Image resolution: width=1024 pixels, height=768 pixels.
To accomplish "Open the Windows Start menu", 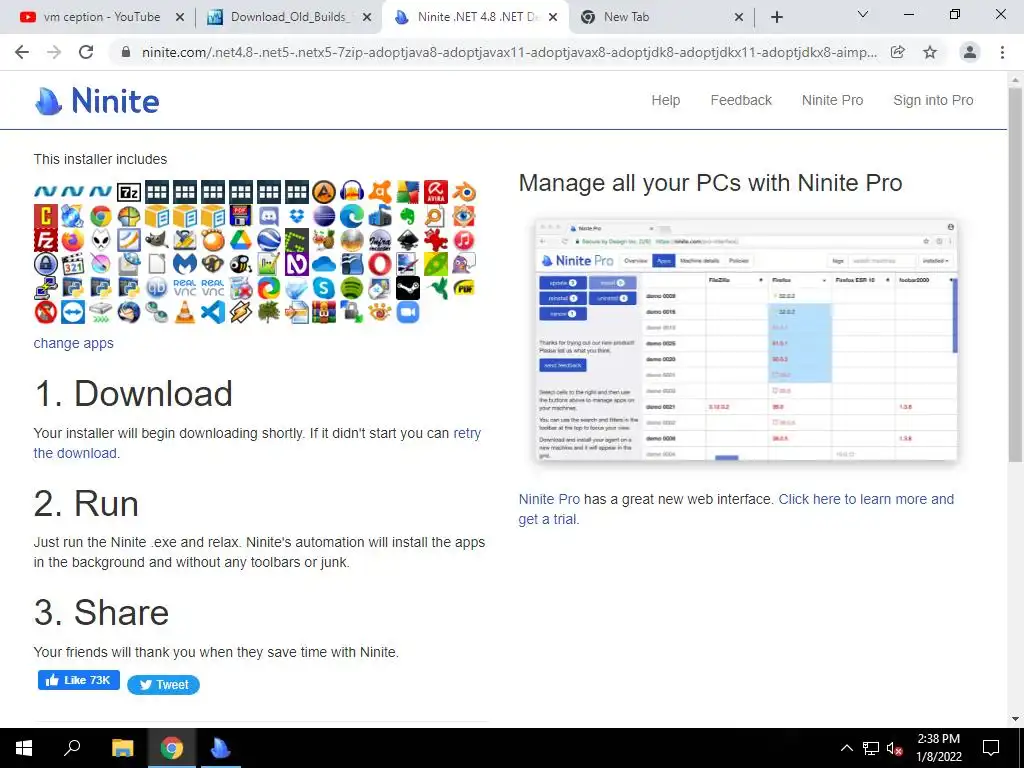I will pyautogui.click(x=24, y=748).
